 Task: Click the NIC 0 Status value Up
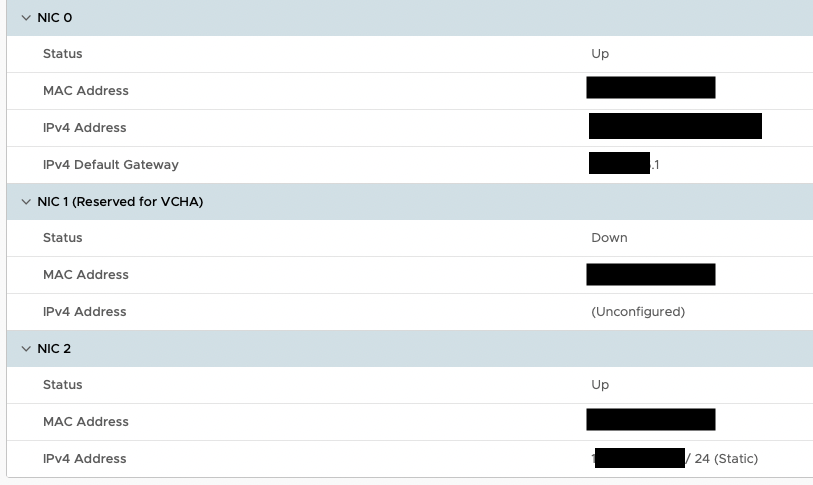point(600,54)
